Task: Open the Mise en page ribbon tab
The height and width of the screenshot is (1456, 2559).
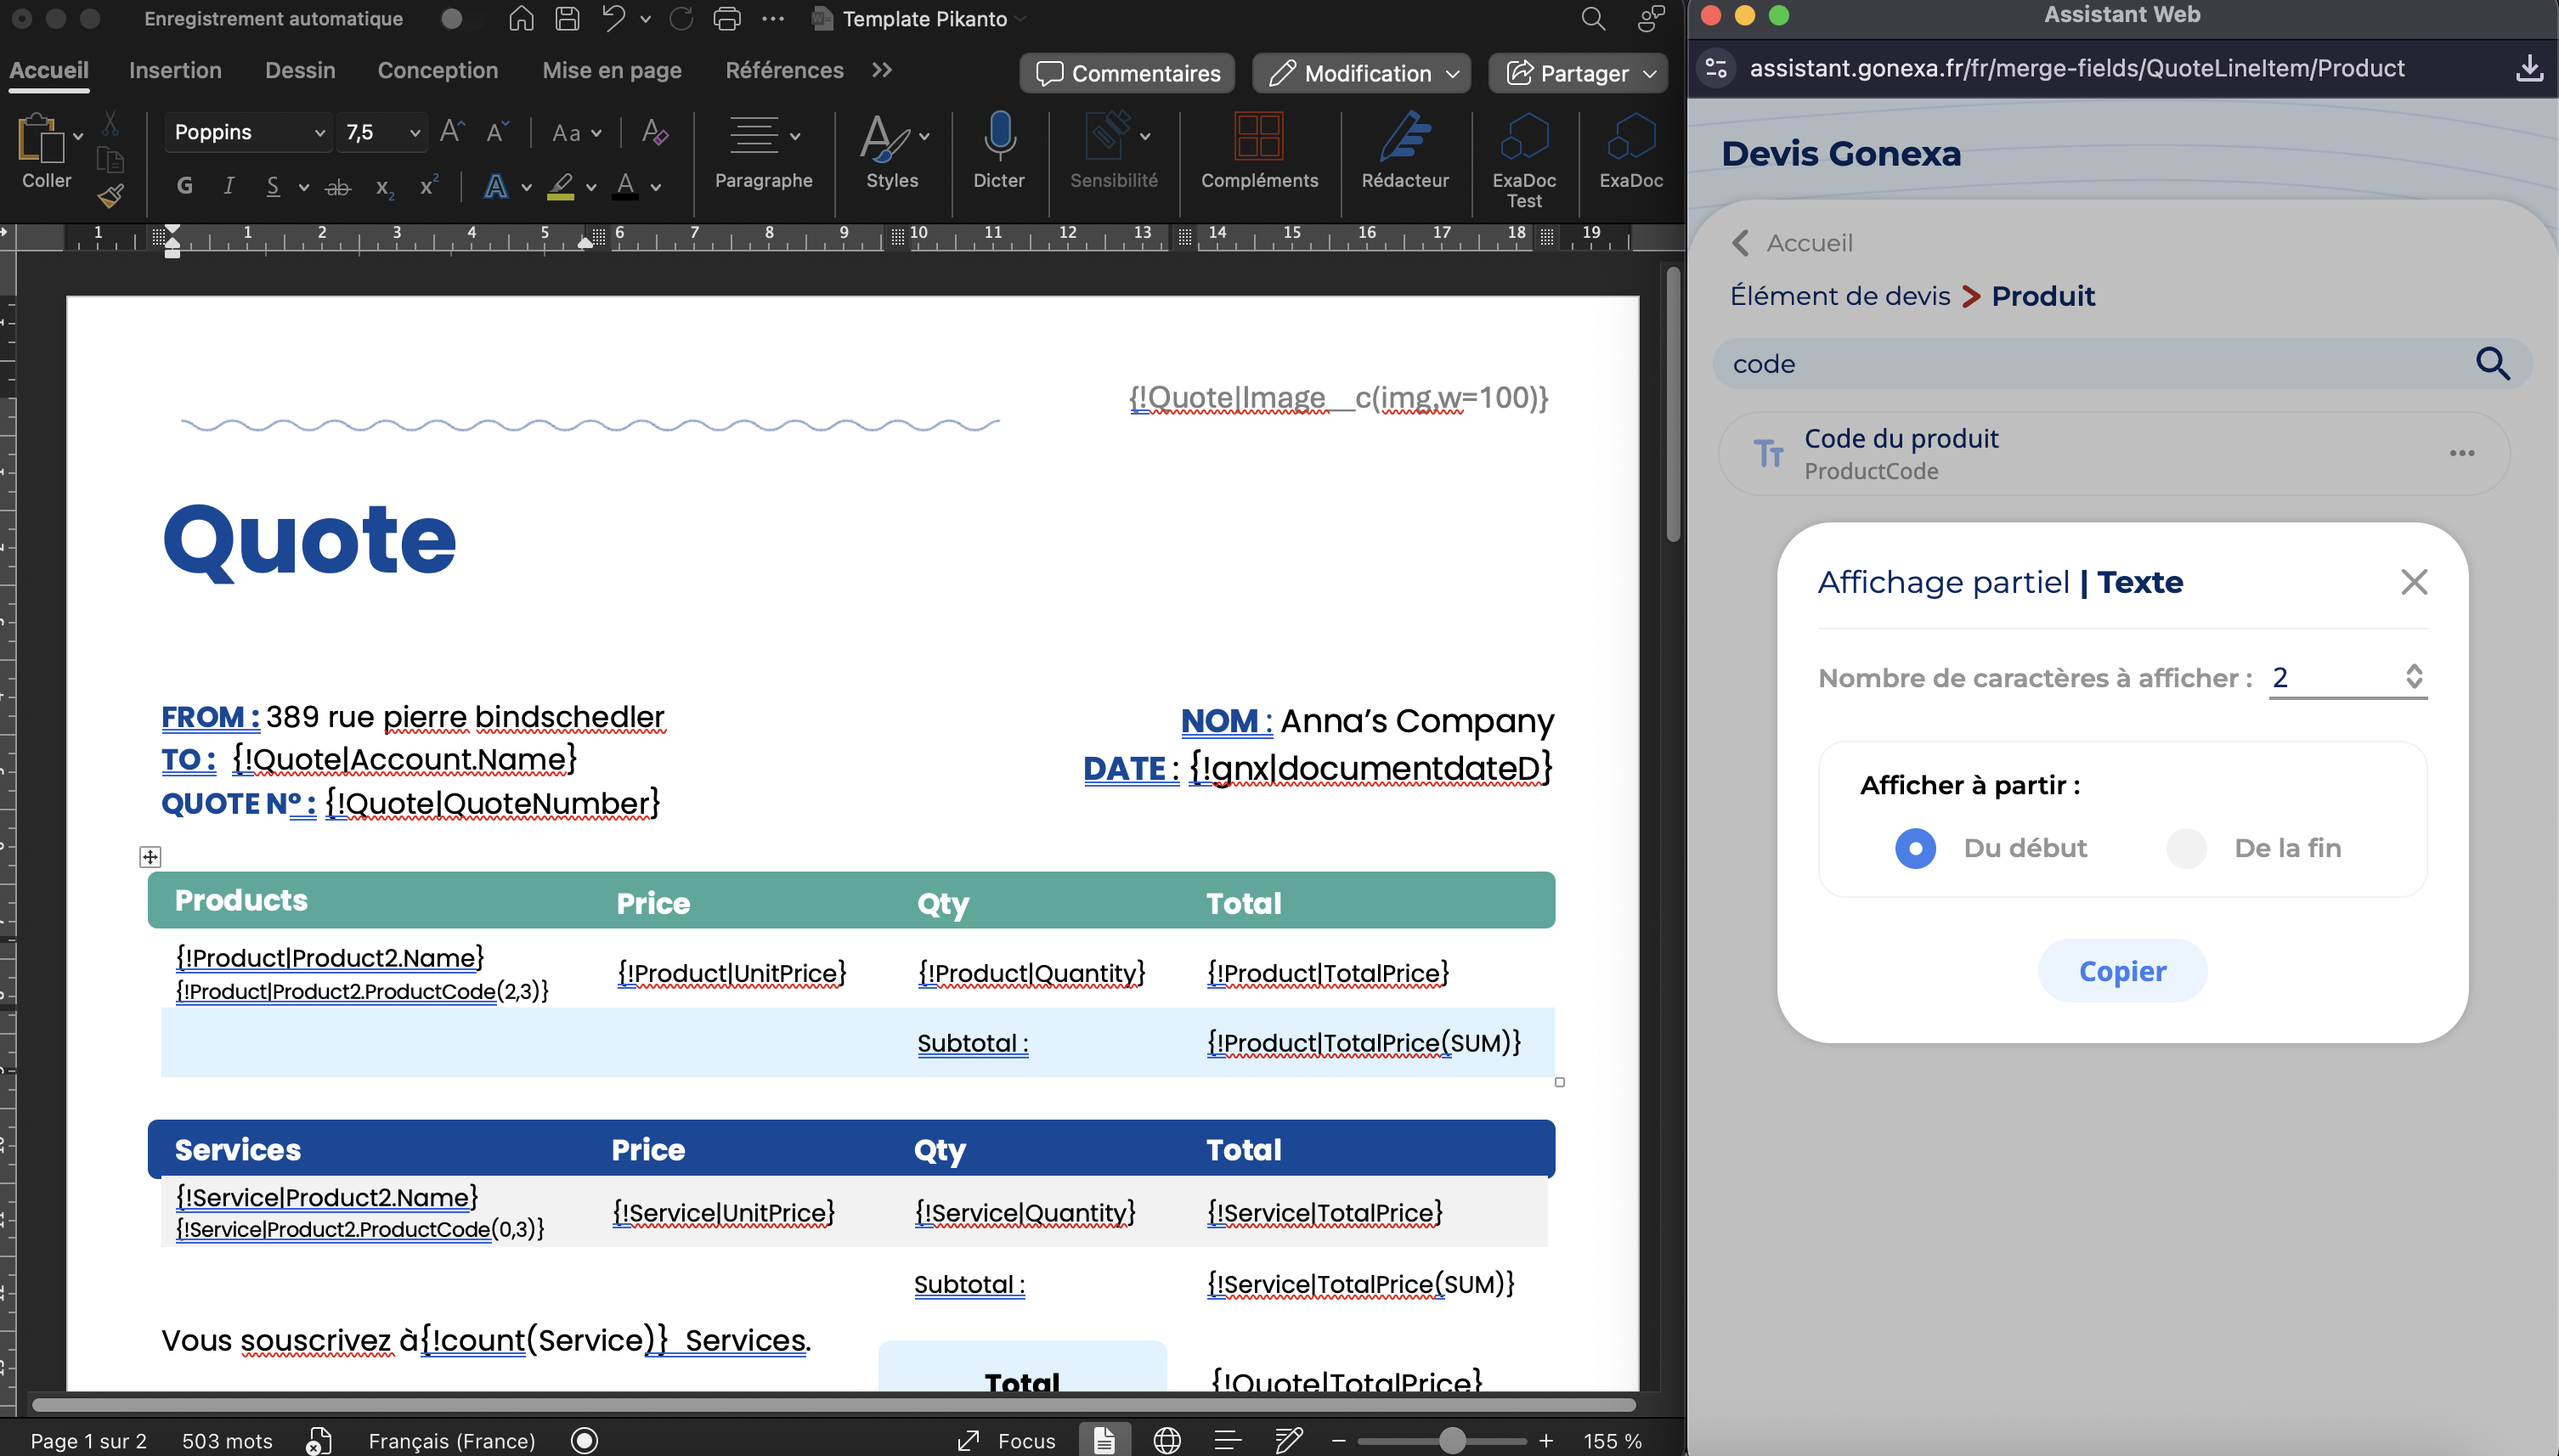Action: coord(612,70)
